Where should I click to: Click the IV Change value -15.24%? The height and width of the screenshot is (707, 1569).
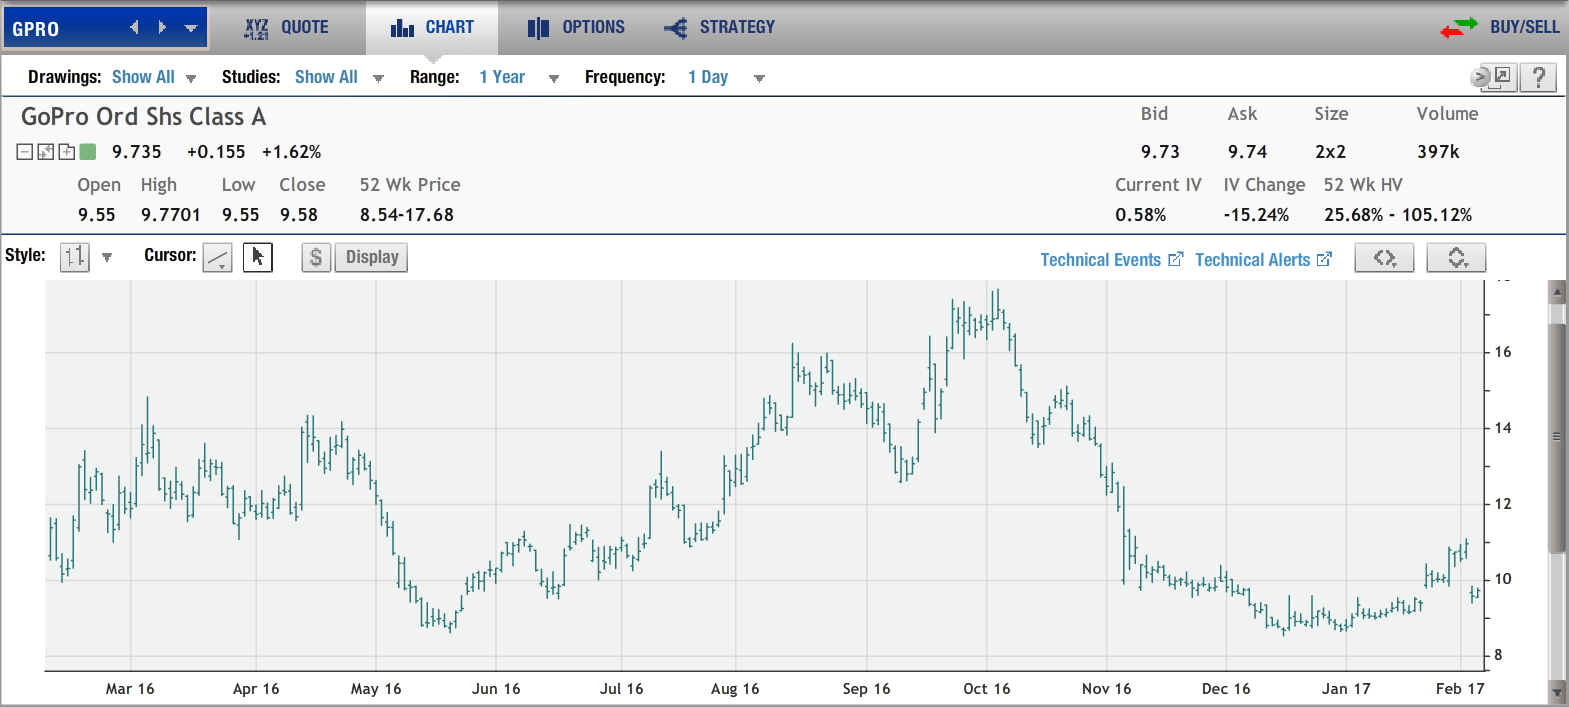(x=1256, y=215)
